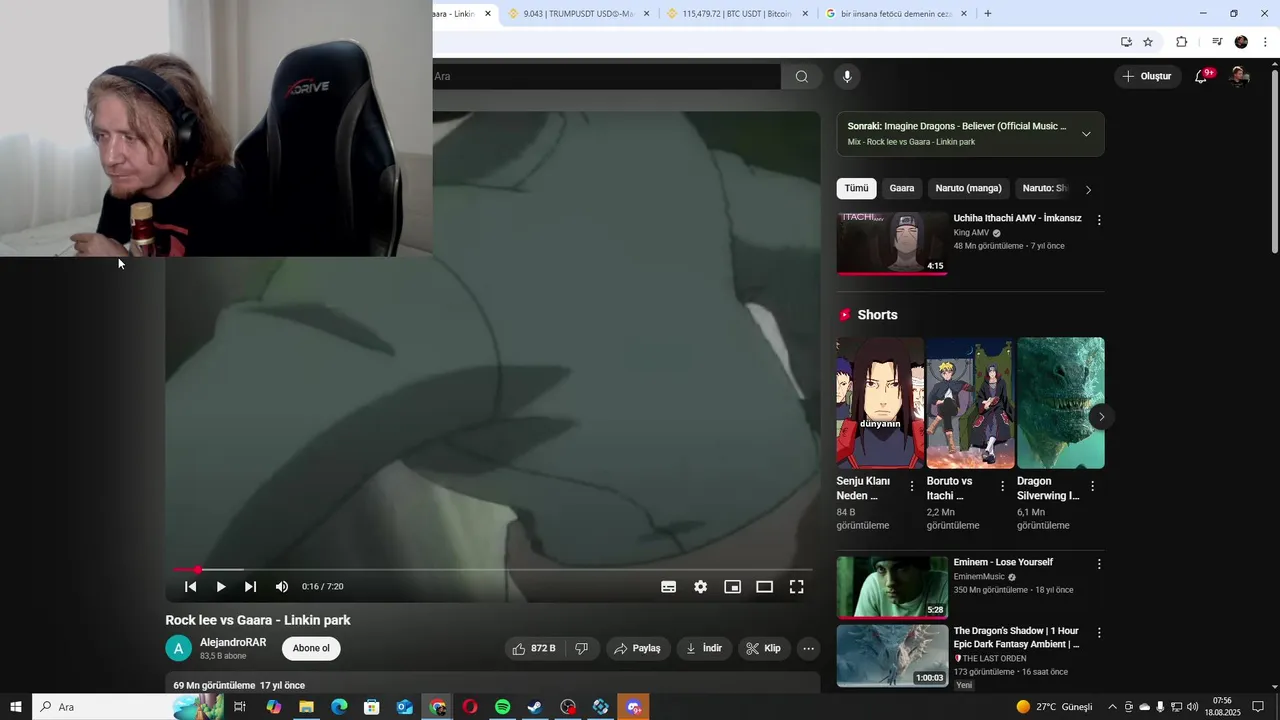Open The Dragon's Shadow video thumbnail
The image size is (1280, 720).
(892, 656)
